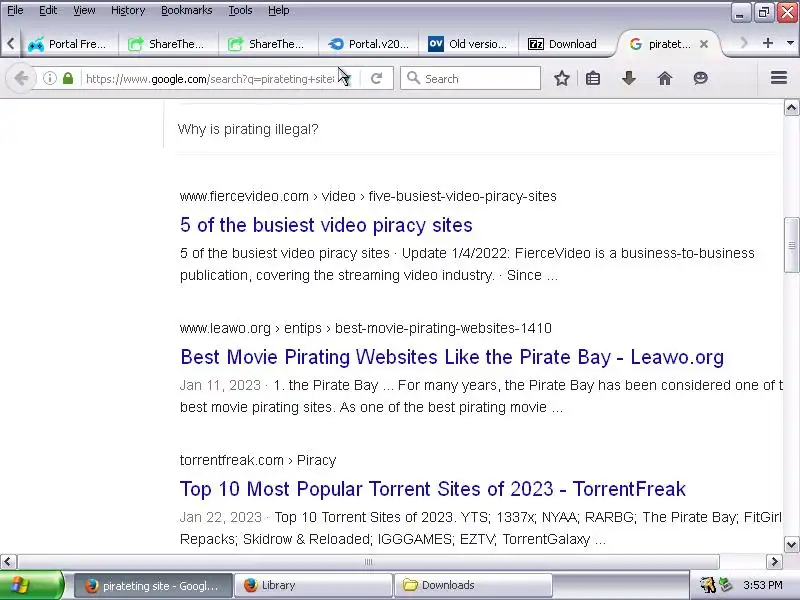Open 'Best Movie Pirating Websites Like the Pirate Bay'
Viewport: 800px width, 600px height.
coord(452,357)
